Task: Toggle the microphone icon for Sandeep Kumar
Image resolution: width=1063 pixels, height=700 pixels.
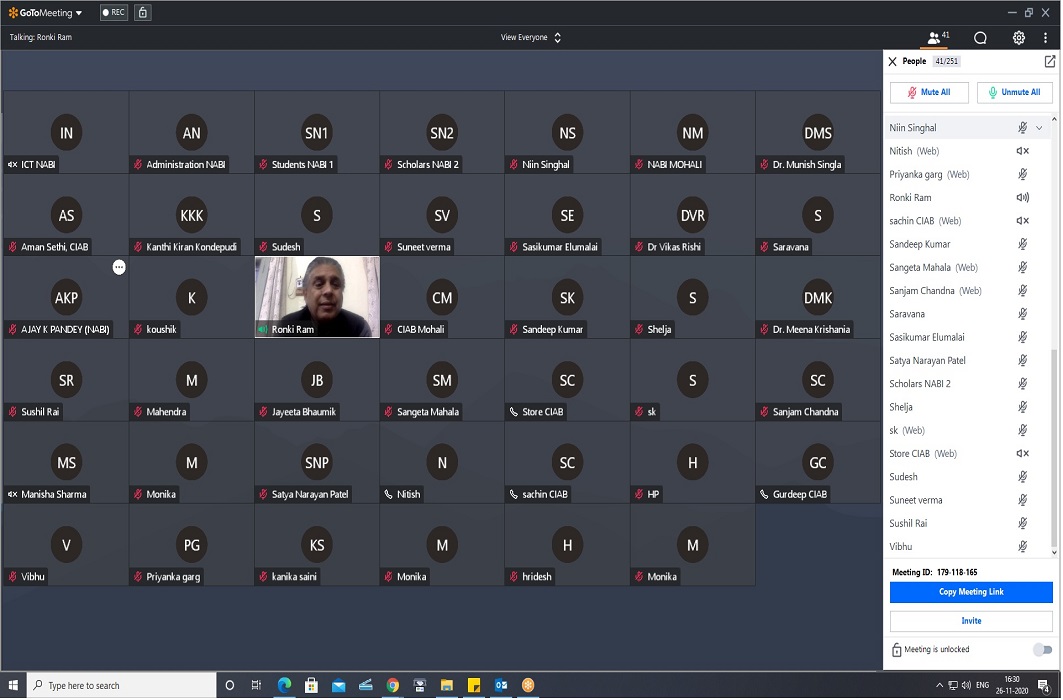Action: point(1022,244)
